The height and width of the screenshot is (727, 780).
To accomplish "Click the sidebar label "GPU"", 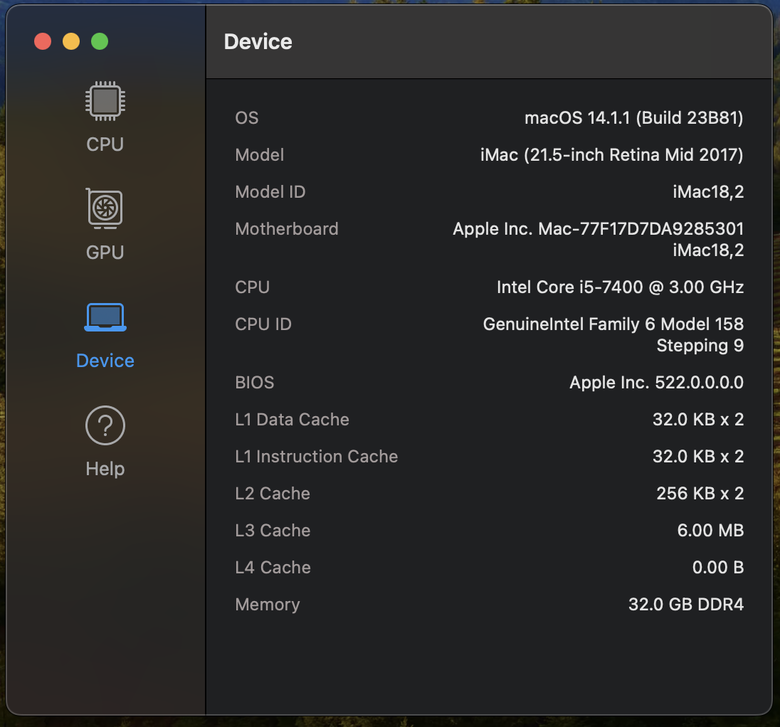I will tap(105, 252).
